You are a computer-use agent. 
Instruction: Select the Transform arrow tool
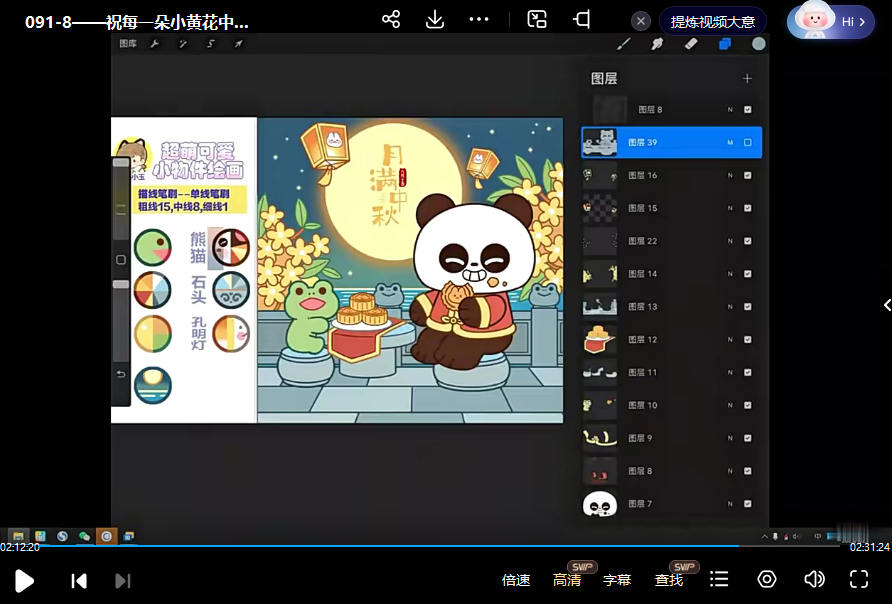(238, 44)
